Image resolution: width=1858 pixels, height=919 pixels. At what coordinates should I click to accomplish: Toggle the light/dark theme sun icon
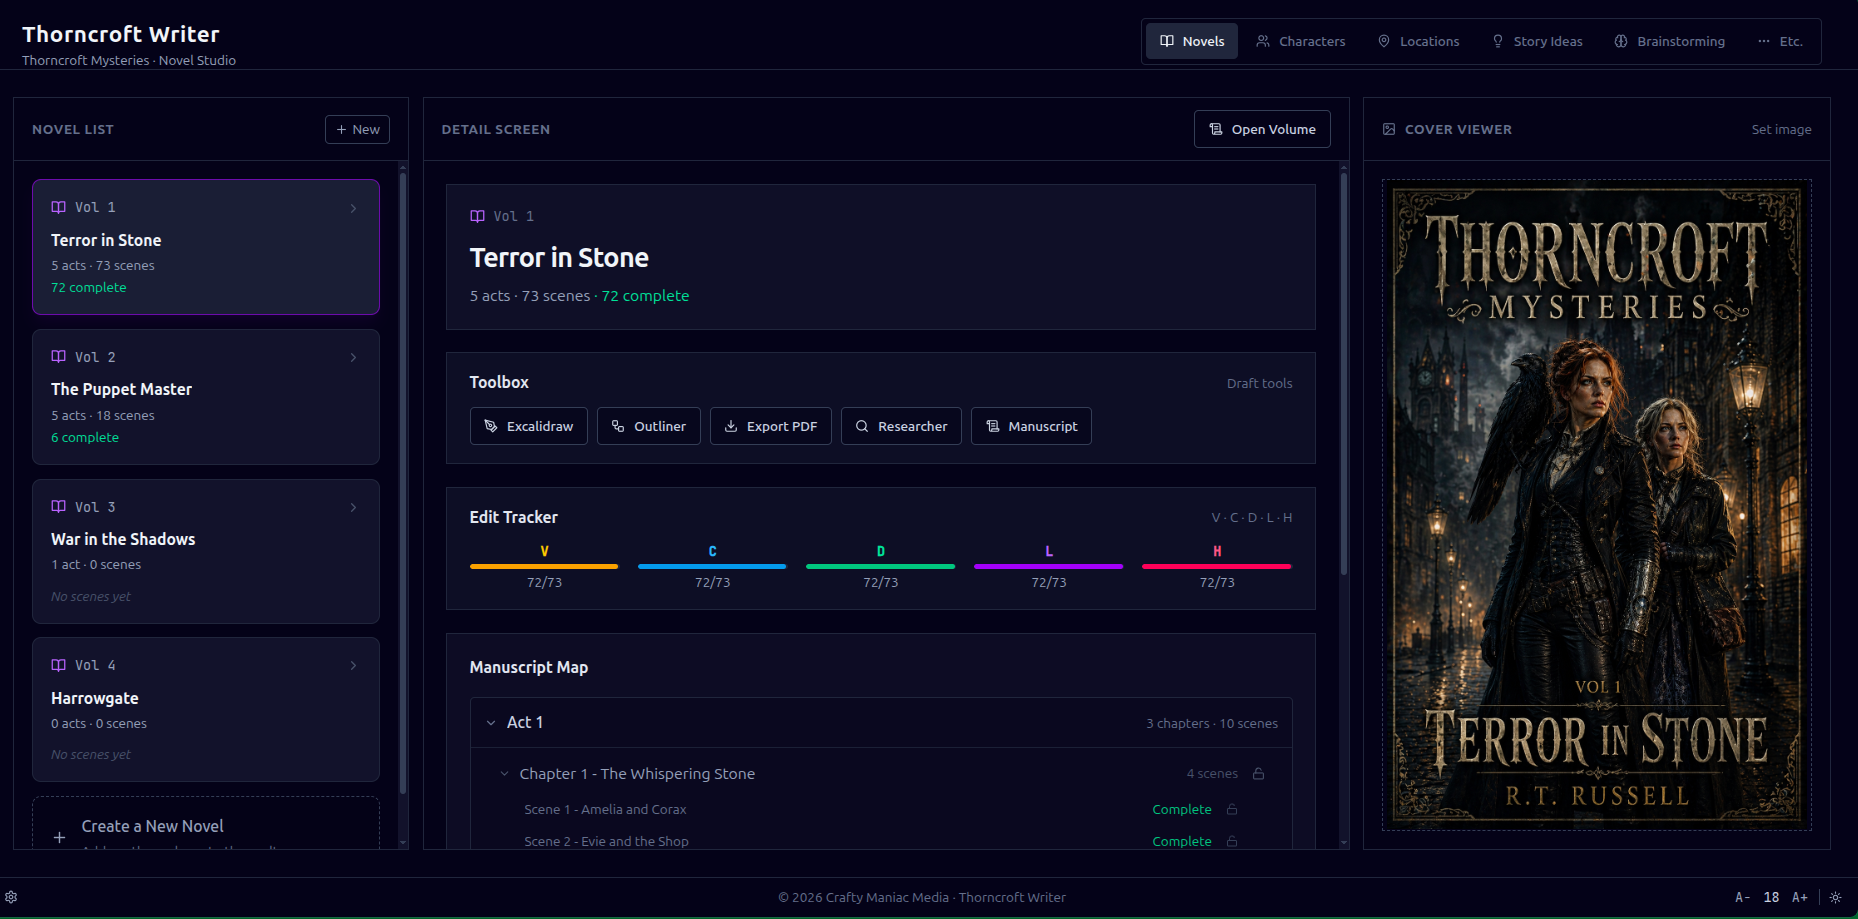[1836, 897]
